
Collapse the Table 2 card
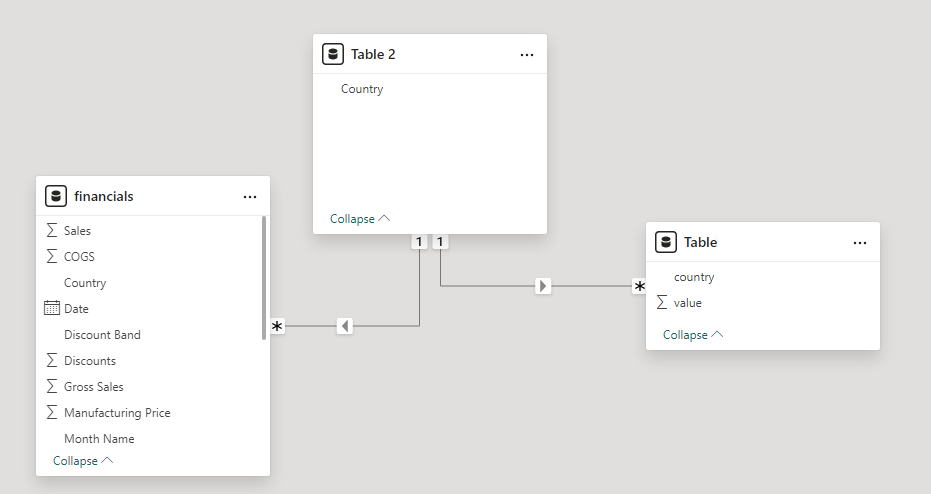point(360,218)
